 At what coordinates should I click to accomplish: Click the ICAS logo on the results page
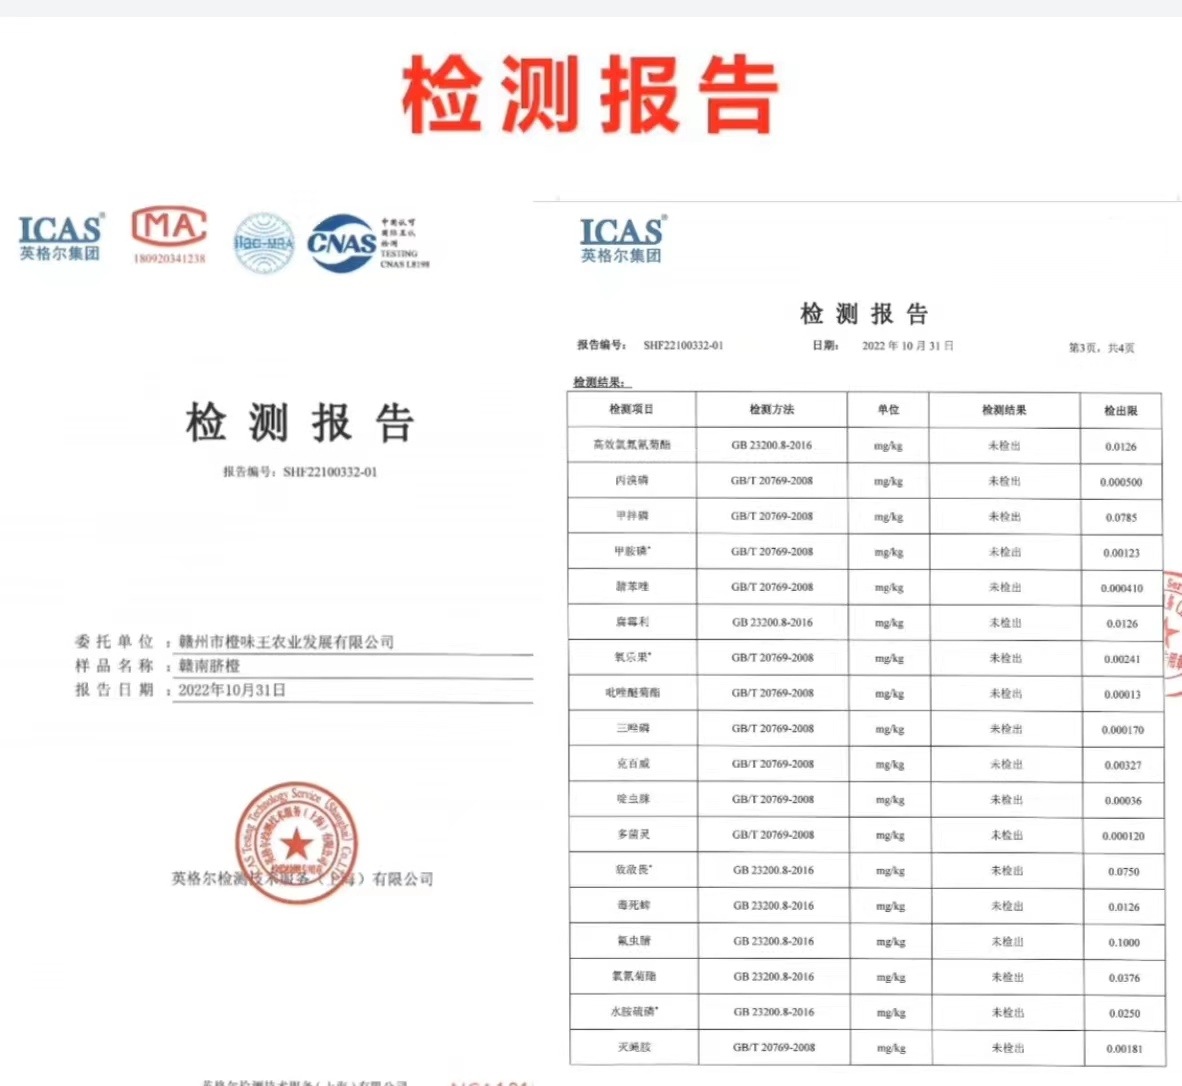[622, 240]
